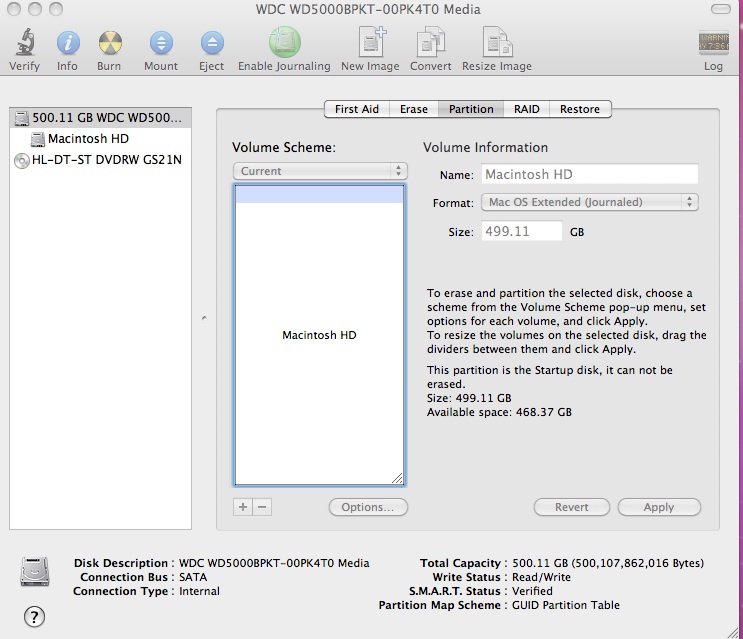Viewport: 743px width, 639px height.
Task: Remove partition with minus button
Action: point(262,507)
